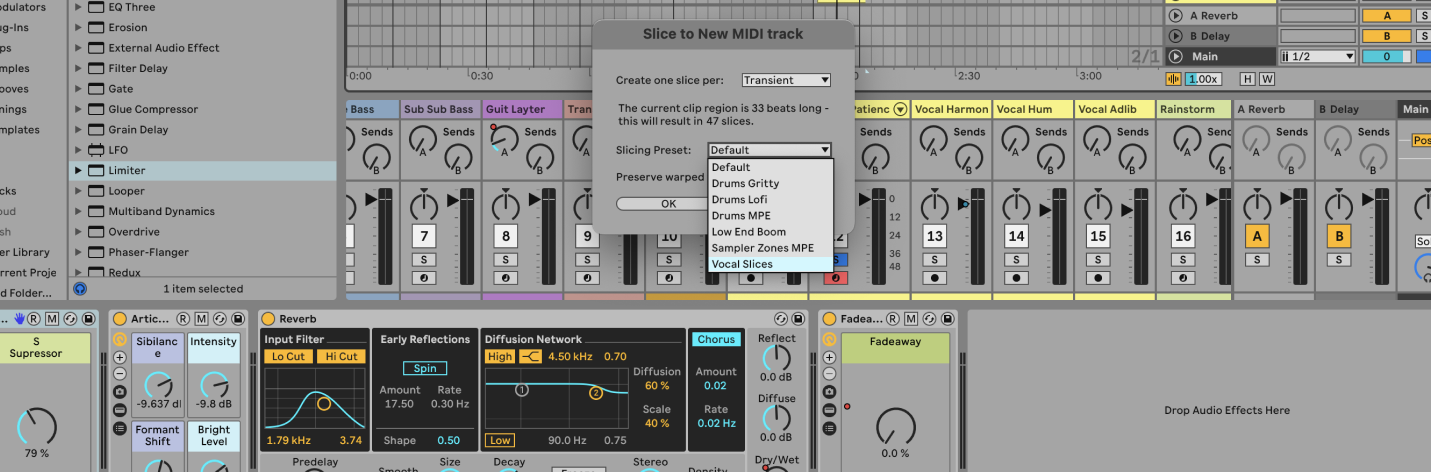Select Vocal Slices slicing preset
This screenshot has height=472, width=1431.
(770, 264)
